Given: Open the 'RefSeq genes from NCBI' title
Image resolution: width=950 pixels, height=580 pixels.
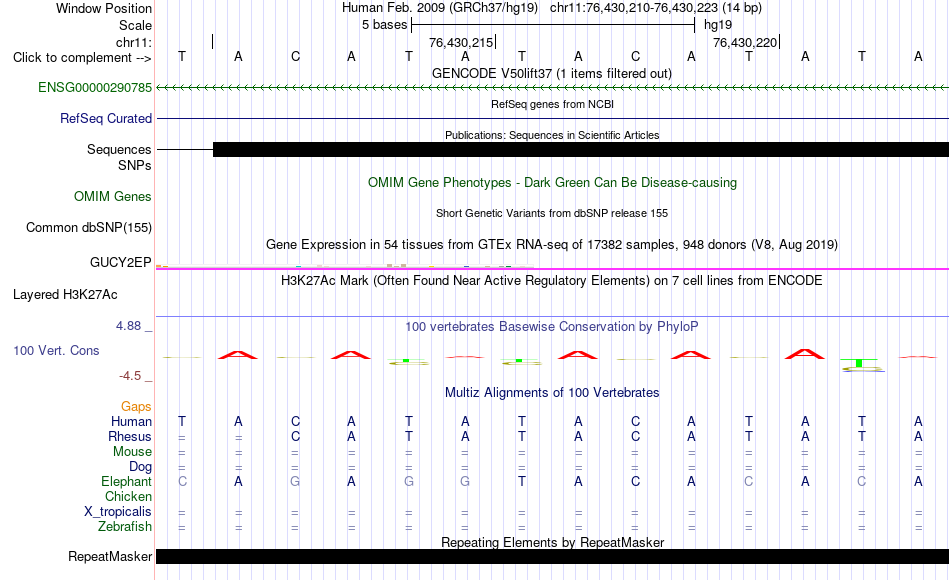Looking at the screenshot, I should point(552,104).
